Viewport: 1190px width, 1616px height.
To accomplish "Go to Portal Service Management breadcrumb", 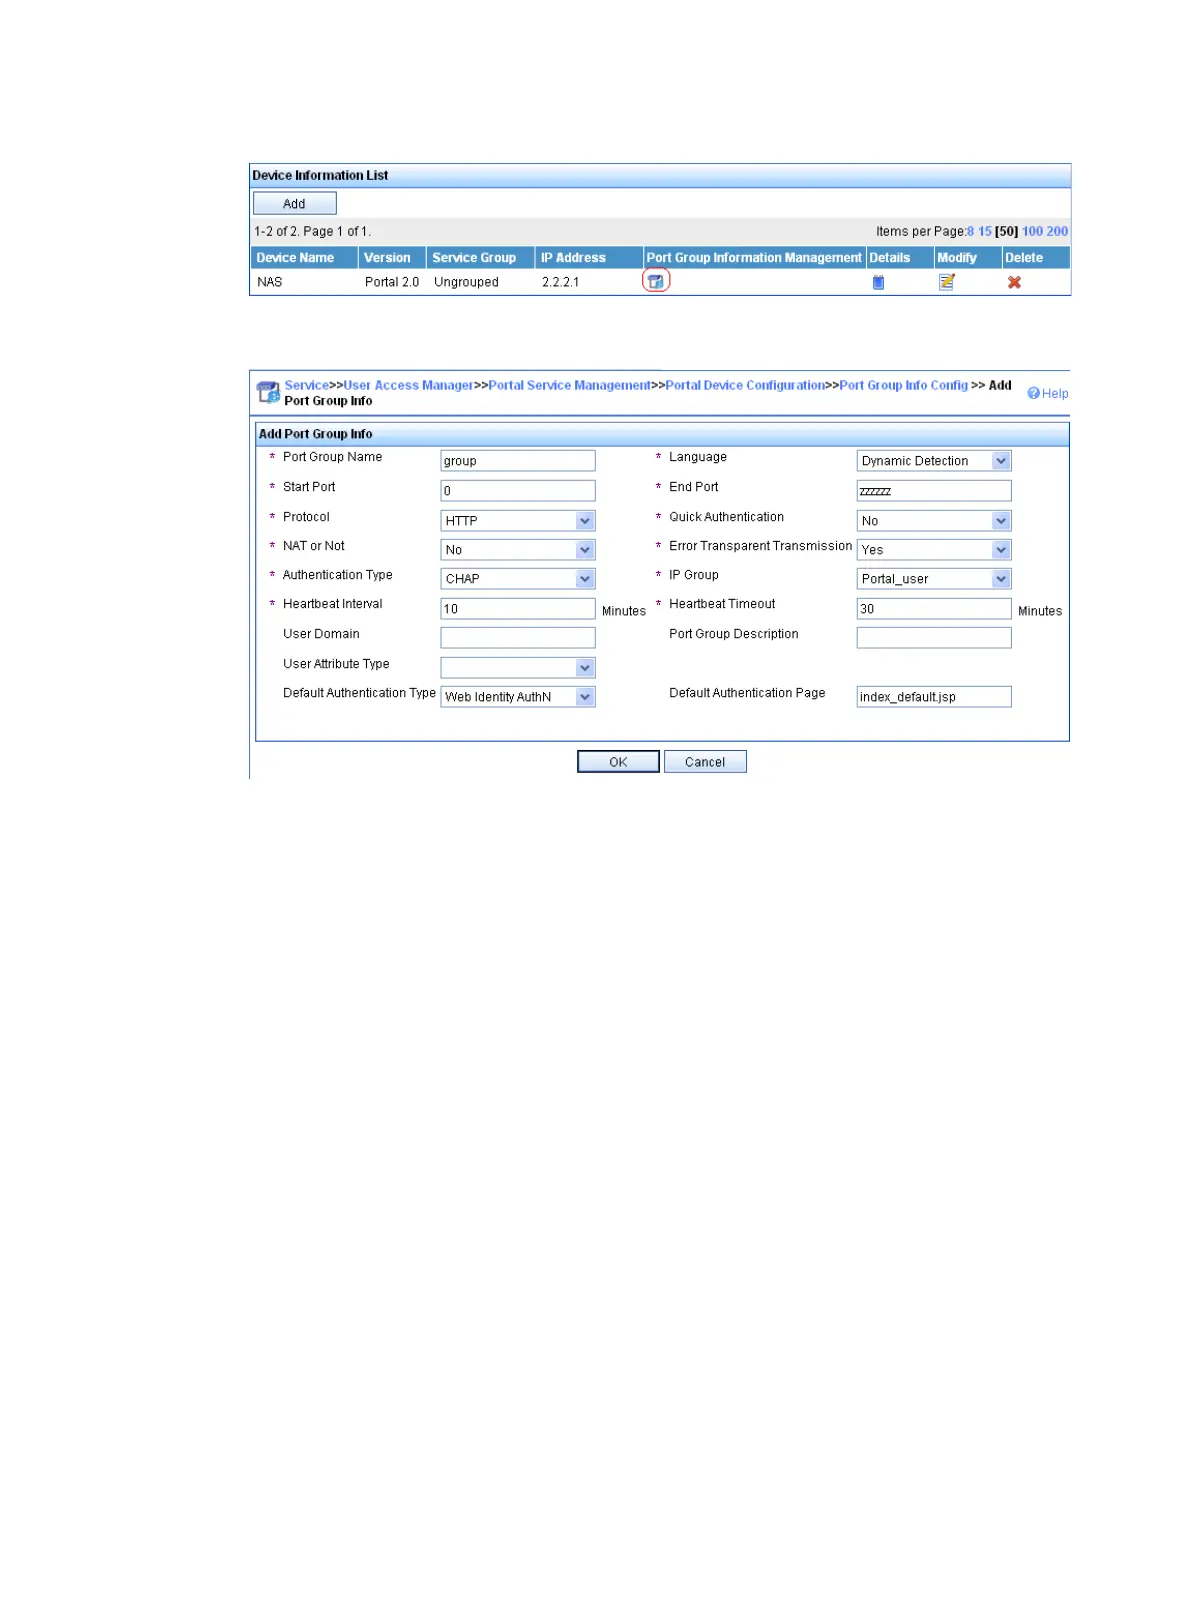I will point(569,385).
